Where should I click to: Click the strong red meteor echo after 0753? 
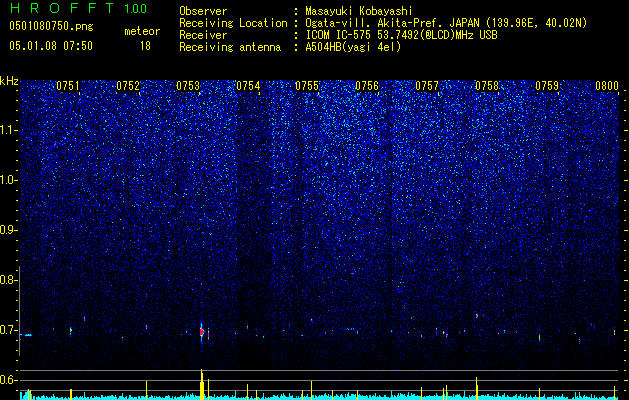pos(202,332)
